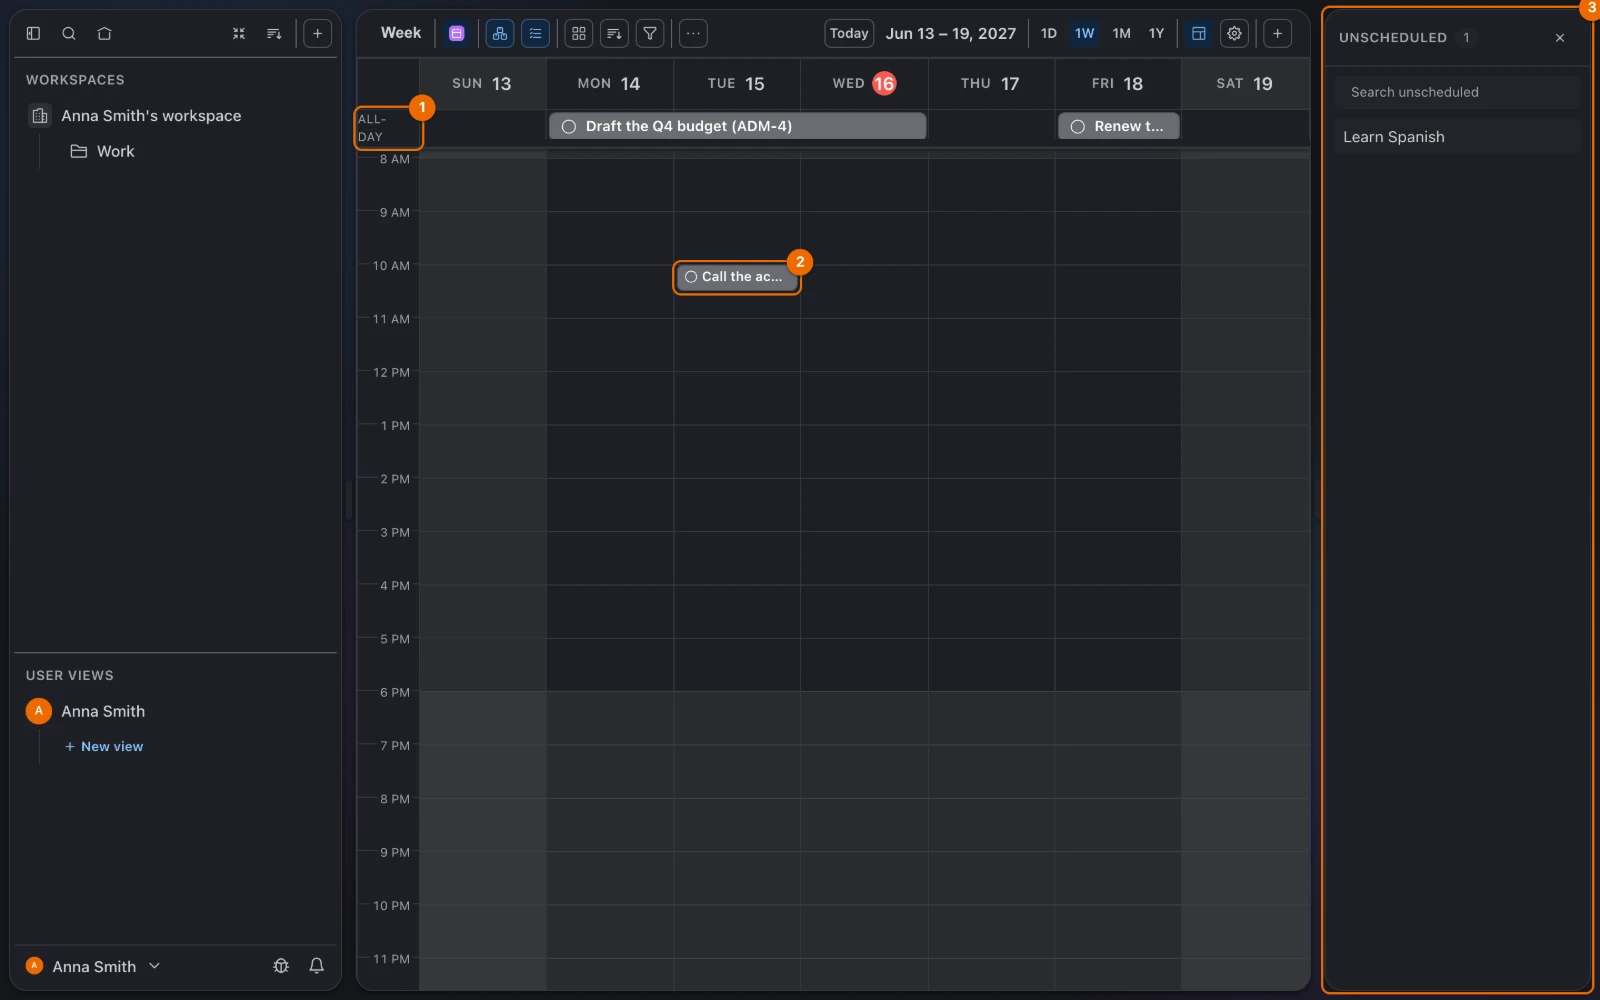
Task: Select the FRI 18 day header
Action: [1118, 84]
